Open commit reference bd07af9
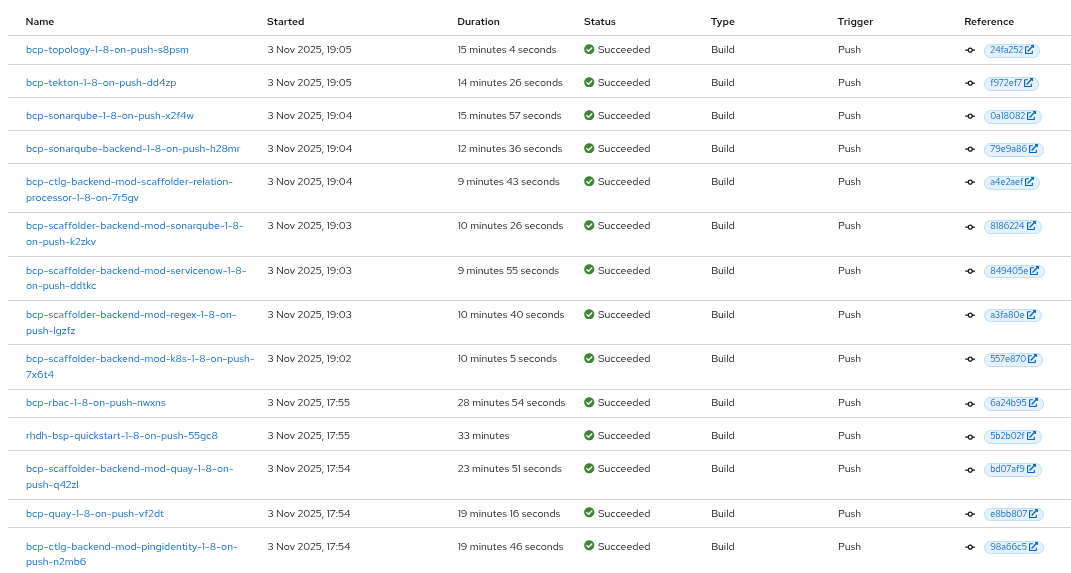The height and width of the screenshot is (573, 1071). tap(1006, 469)
